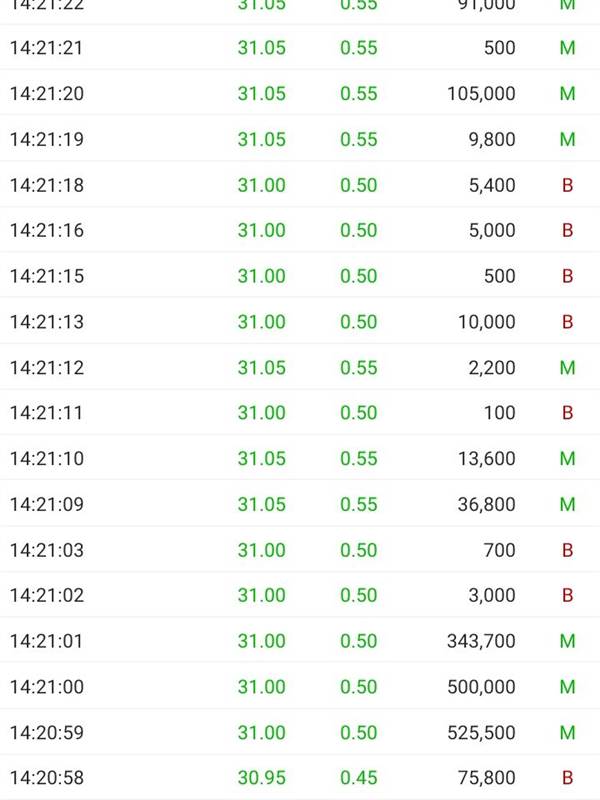The height and width of the screenshot is (800, 600).
Task: Click the 100 volume trade at 14:21:11
Action: pos(499,412)
